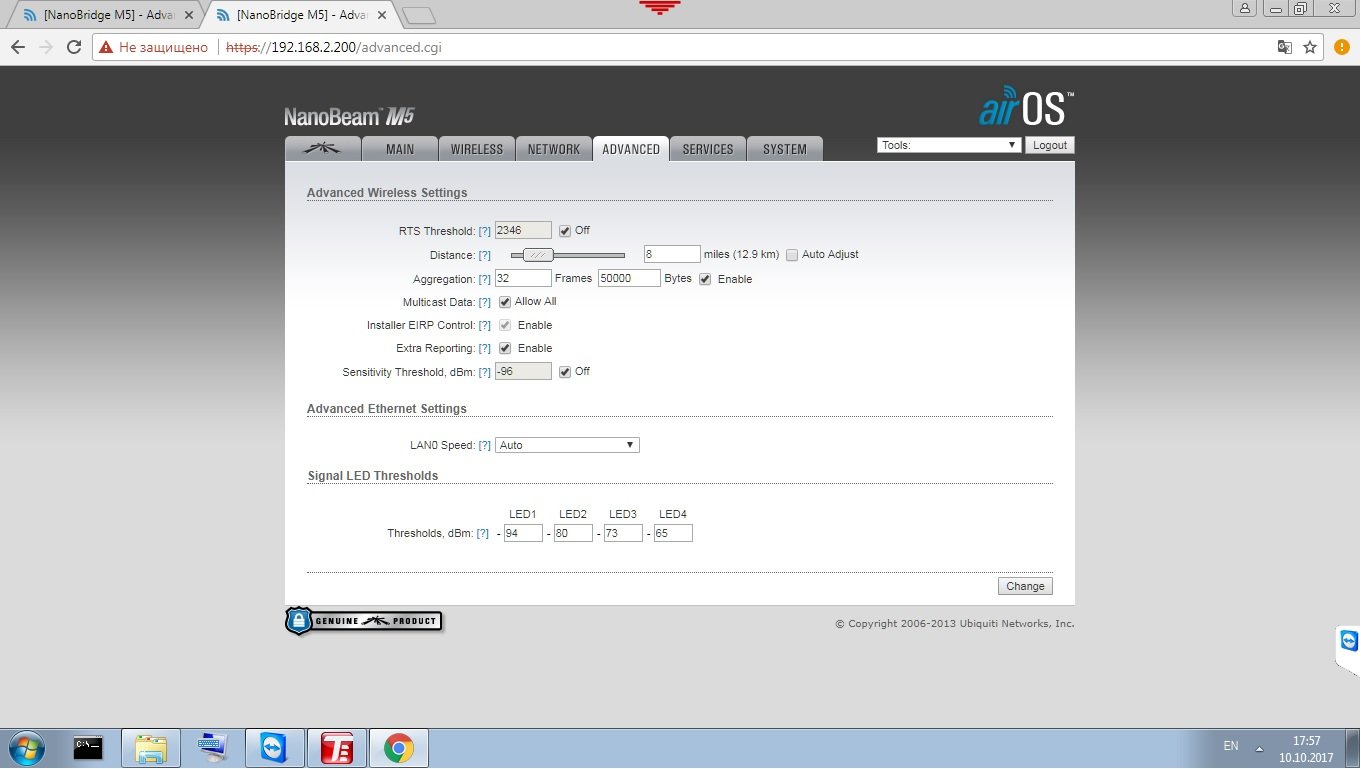Open Windows Start menu orb
This screenshot has width=1361, height=769.
(26, 747)
